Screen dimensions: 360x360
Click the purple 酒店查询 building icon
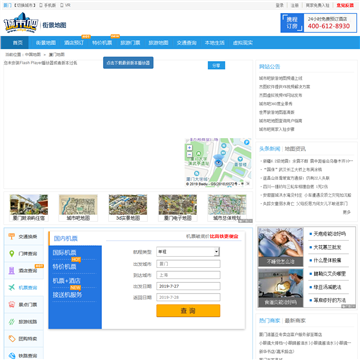click(12, 270)
